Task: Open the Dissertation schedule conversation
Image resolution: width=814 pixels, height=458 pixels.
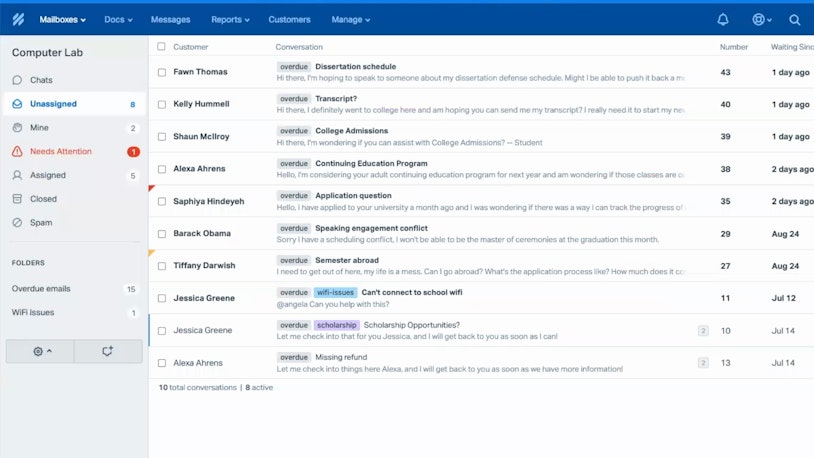Action: coord(356,67)
